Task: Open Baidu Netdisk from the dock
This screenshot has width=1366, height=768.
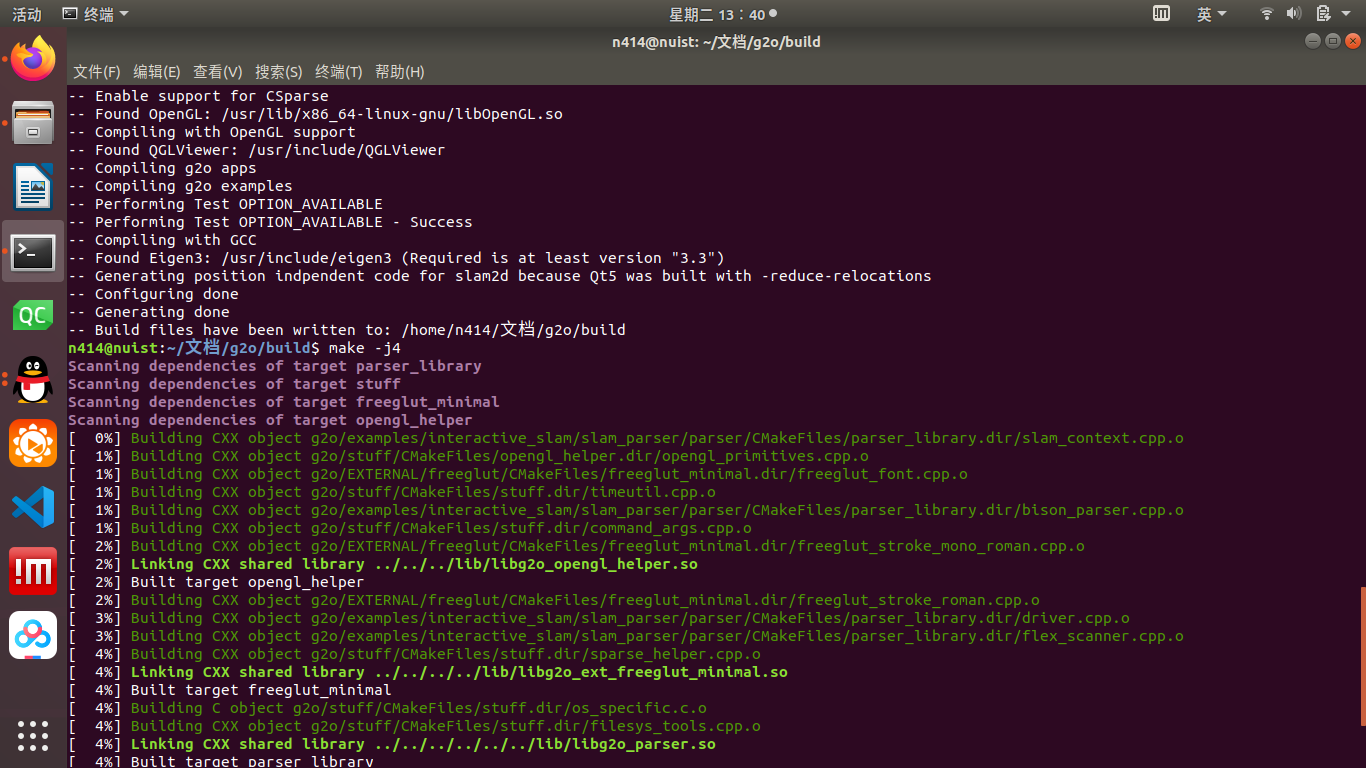Action: coord(33,635)
